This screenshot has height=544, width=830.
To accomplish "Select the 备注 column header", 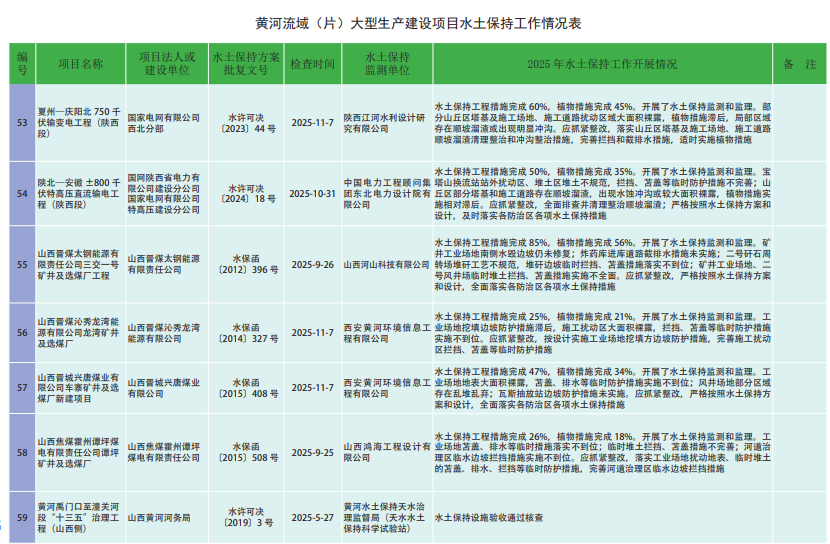I will [794, 64].
